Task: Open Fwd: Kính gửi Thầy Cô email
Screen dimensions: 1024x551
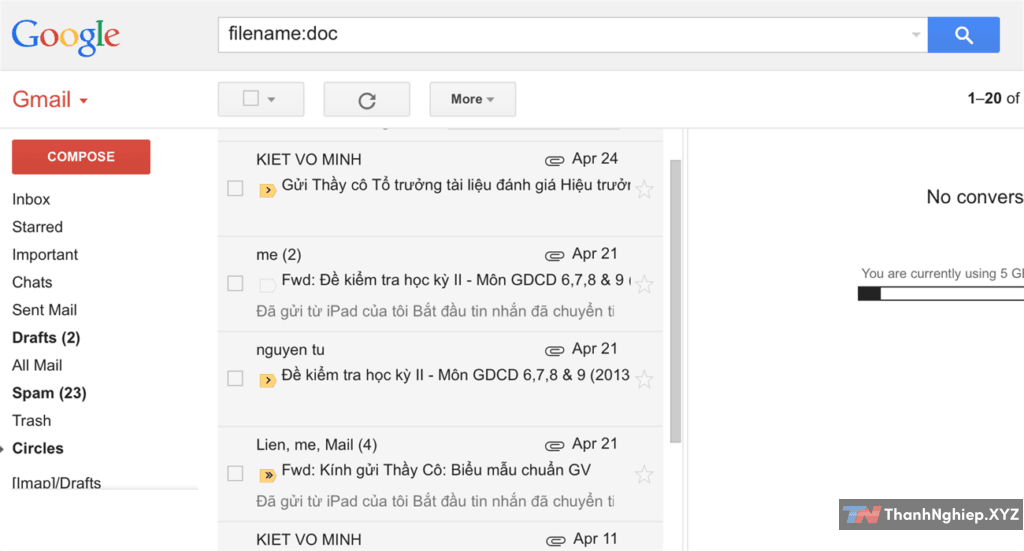Action: pyautogui.click(x=440, y=474)
